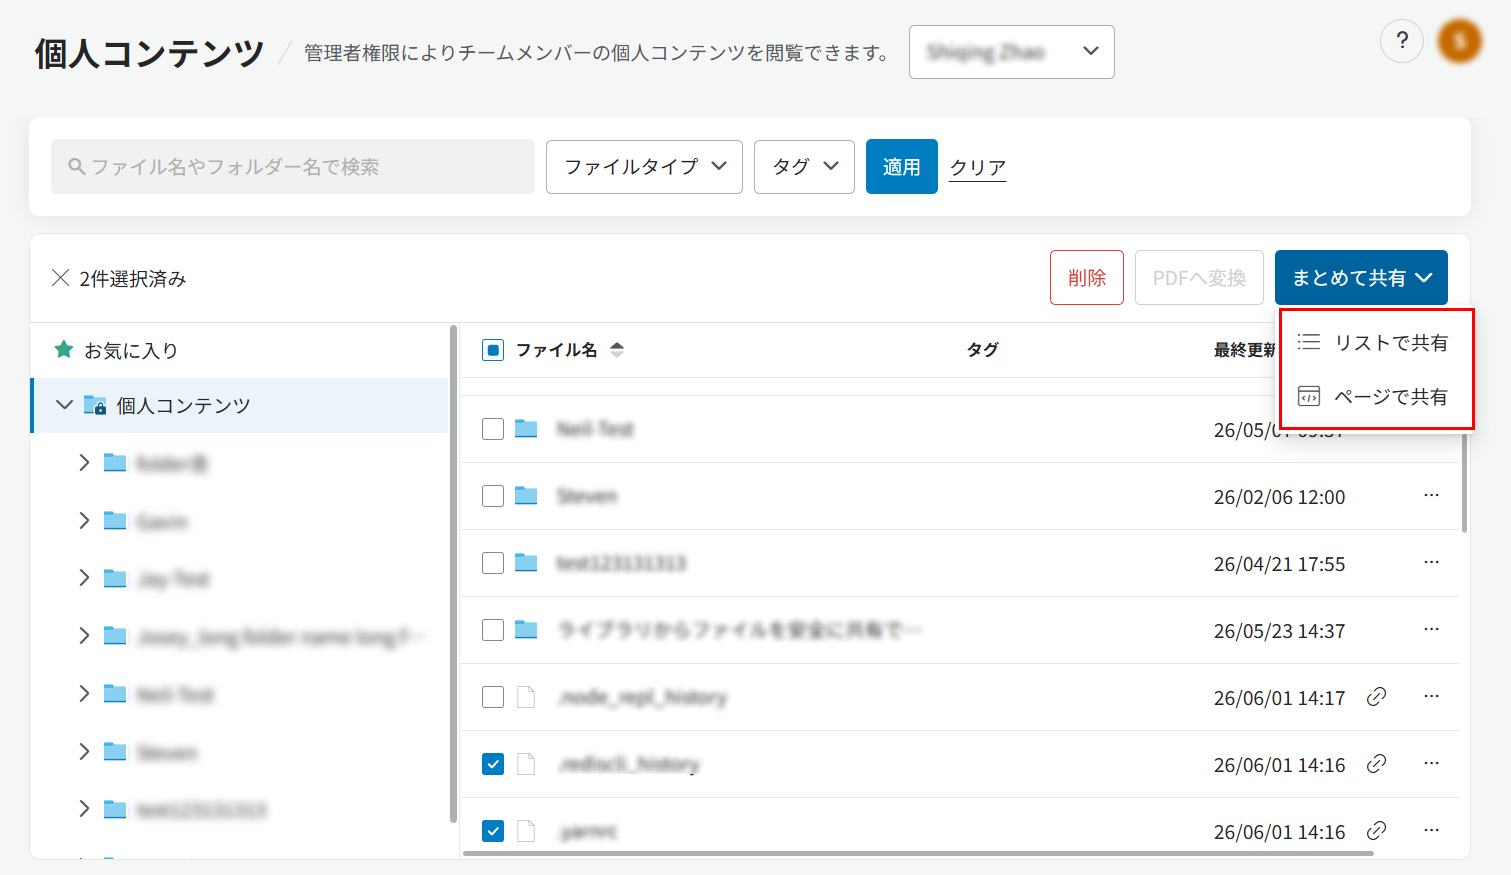Image resolution: width=1511 pixels, height=875 pixels.
Task: Open the ライブラリから… folder name
Action: point(740,630)
